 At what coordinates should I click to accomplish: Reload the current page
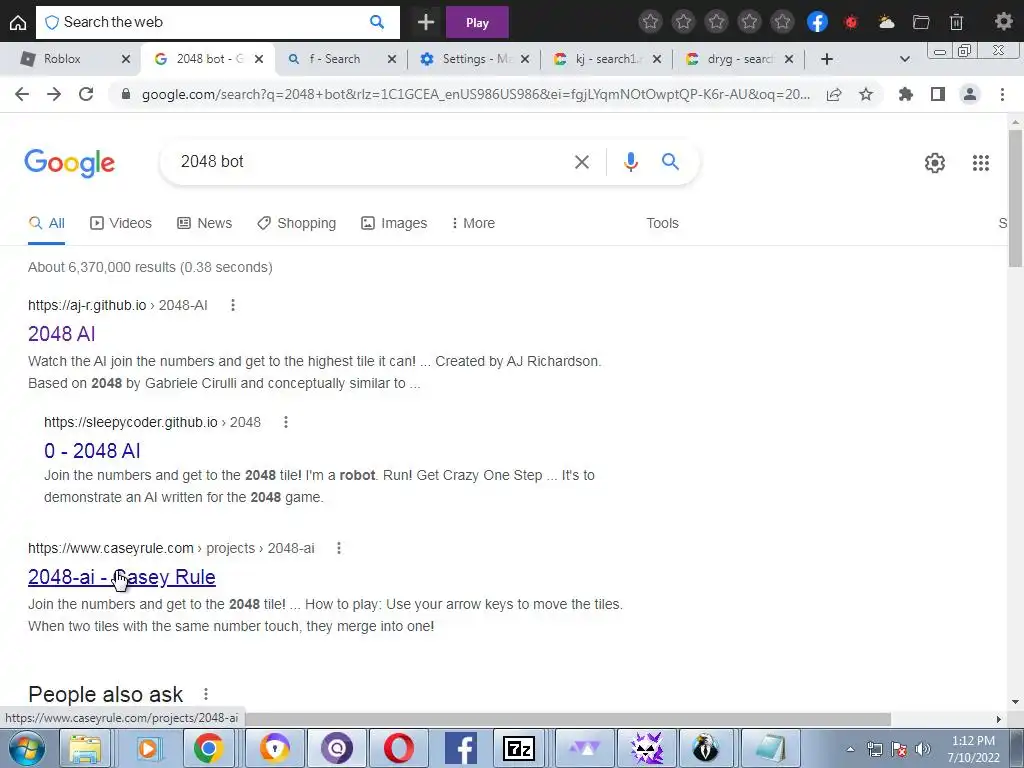(86, 94)
